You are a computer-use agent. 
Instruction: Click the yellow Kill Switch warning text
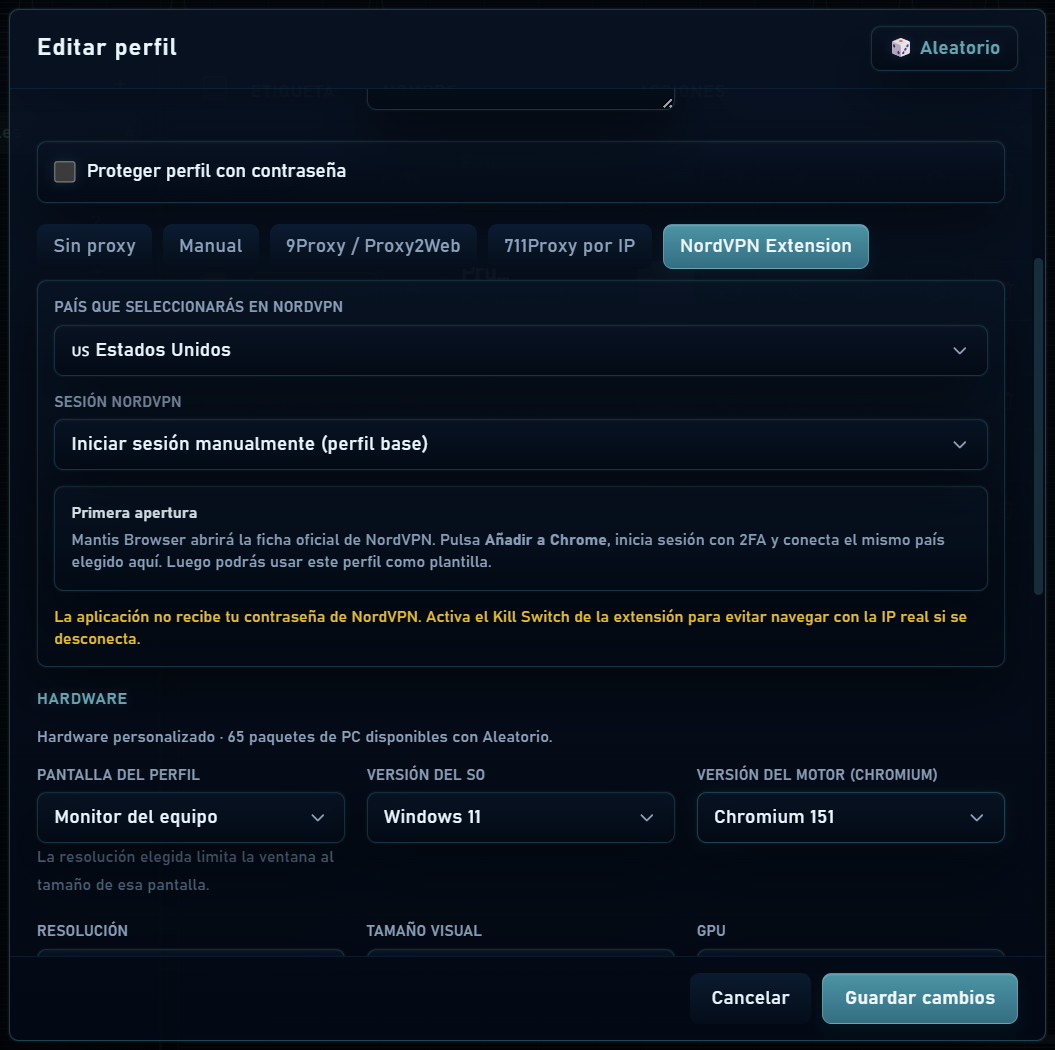click(511, 628)
